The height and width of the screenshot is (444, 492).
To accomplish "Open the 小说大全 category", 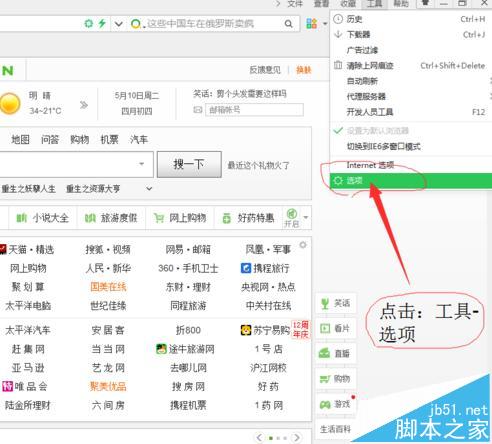I will (43, 218).
